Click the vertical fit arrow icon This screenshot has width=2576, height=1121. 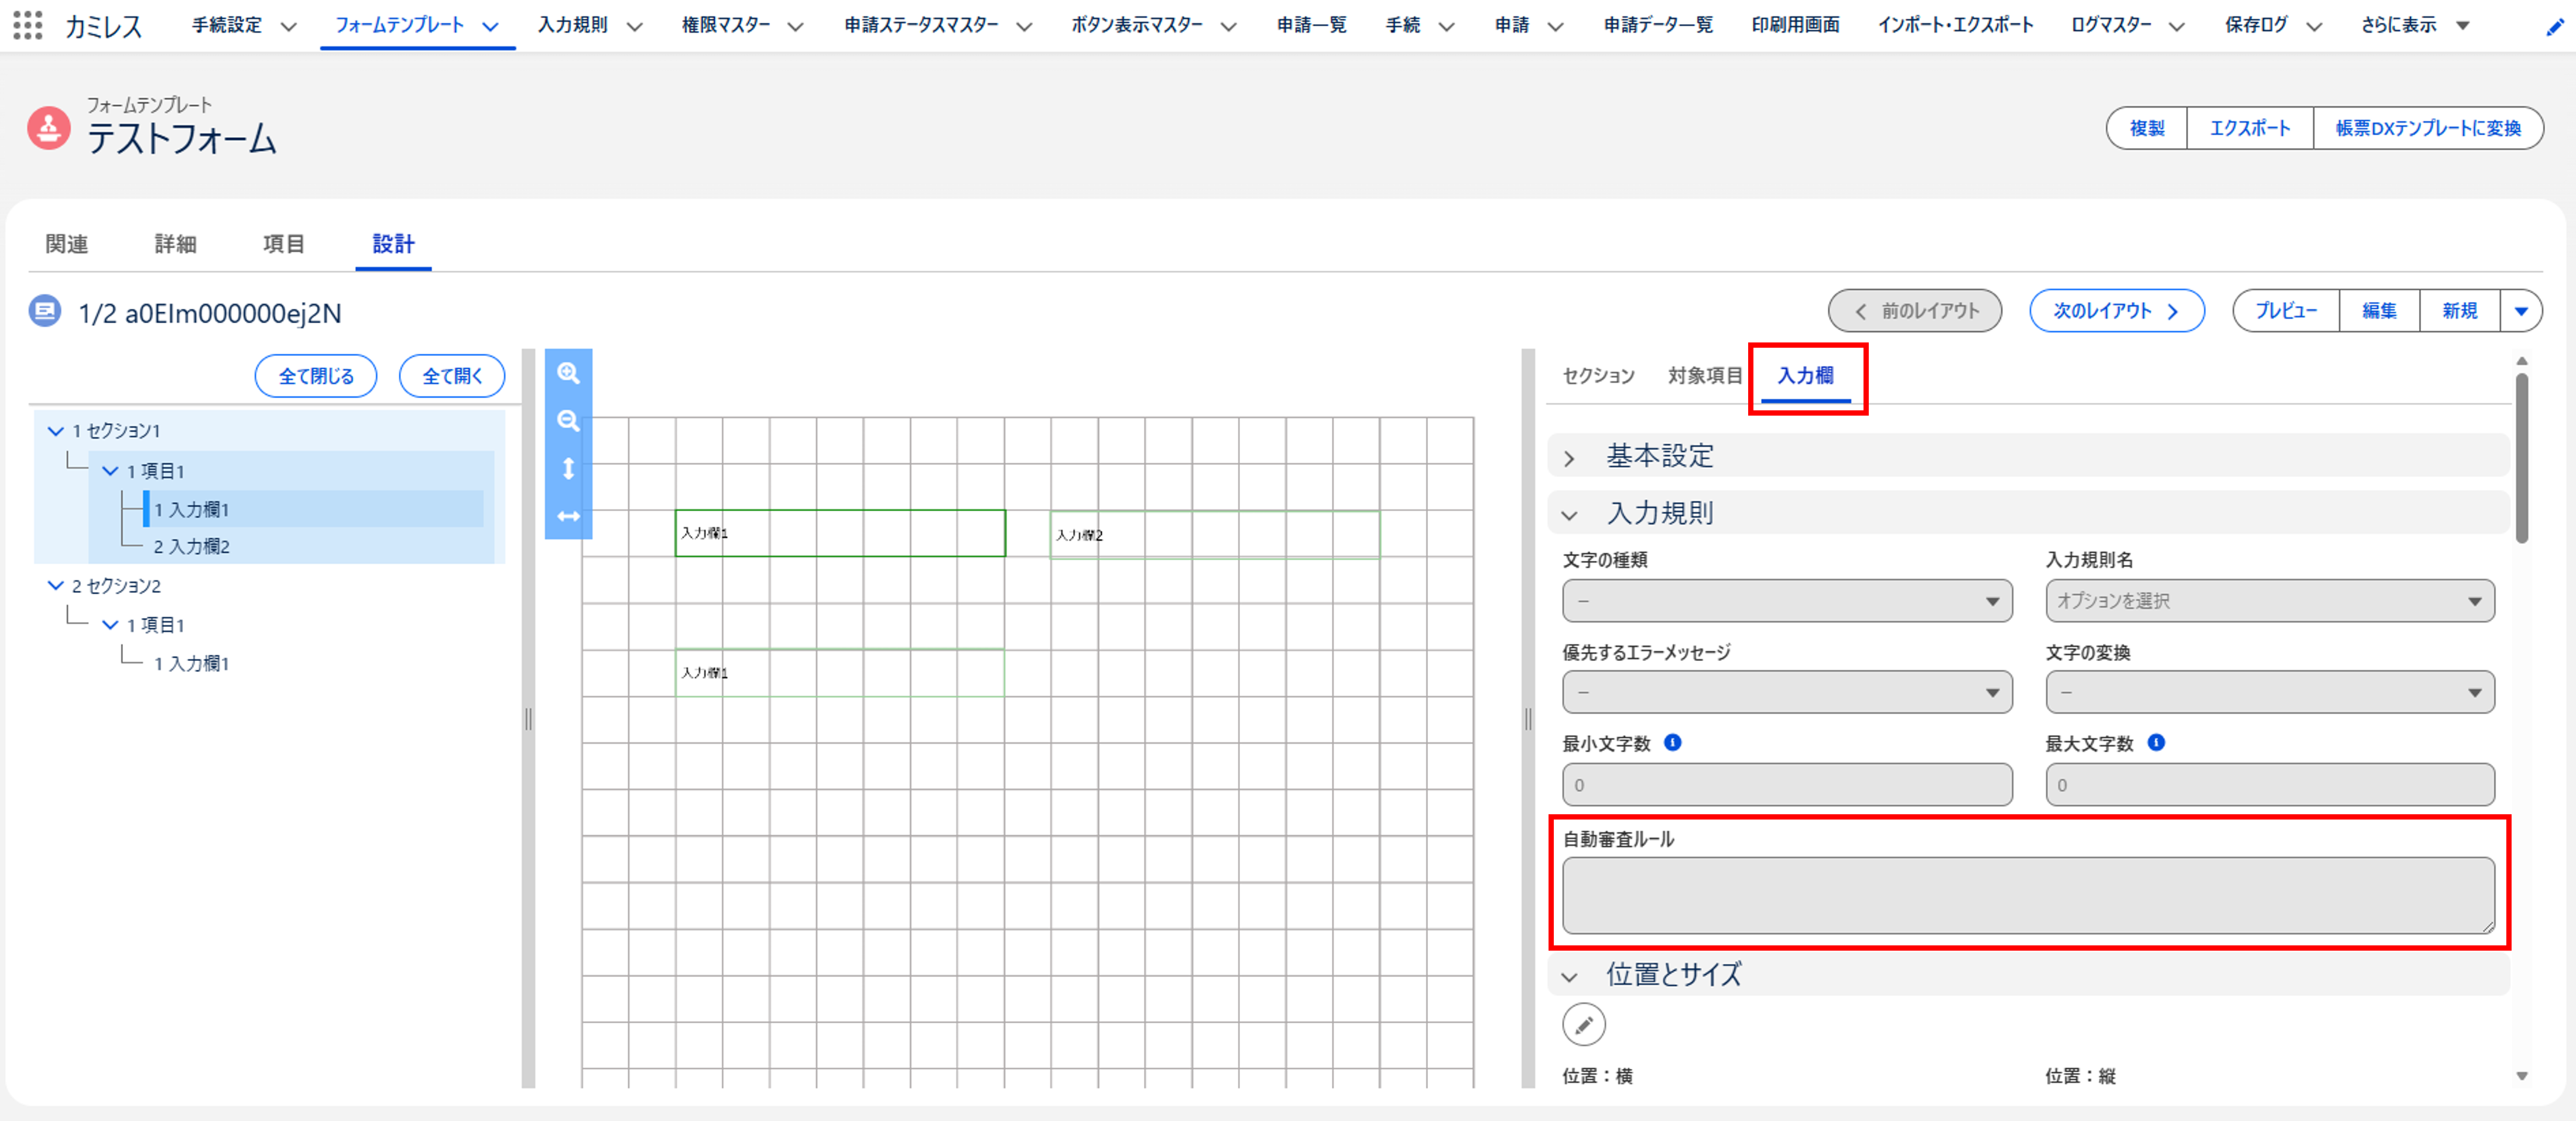[568, 468]
